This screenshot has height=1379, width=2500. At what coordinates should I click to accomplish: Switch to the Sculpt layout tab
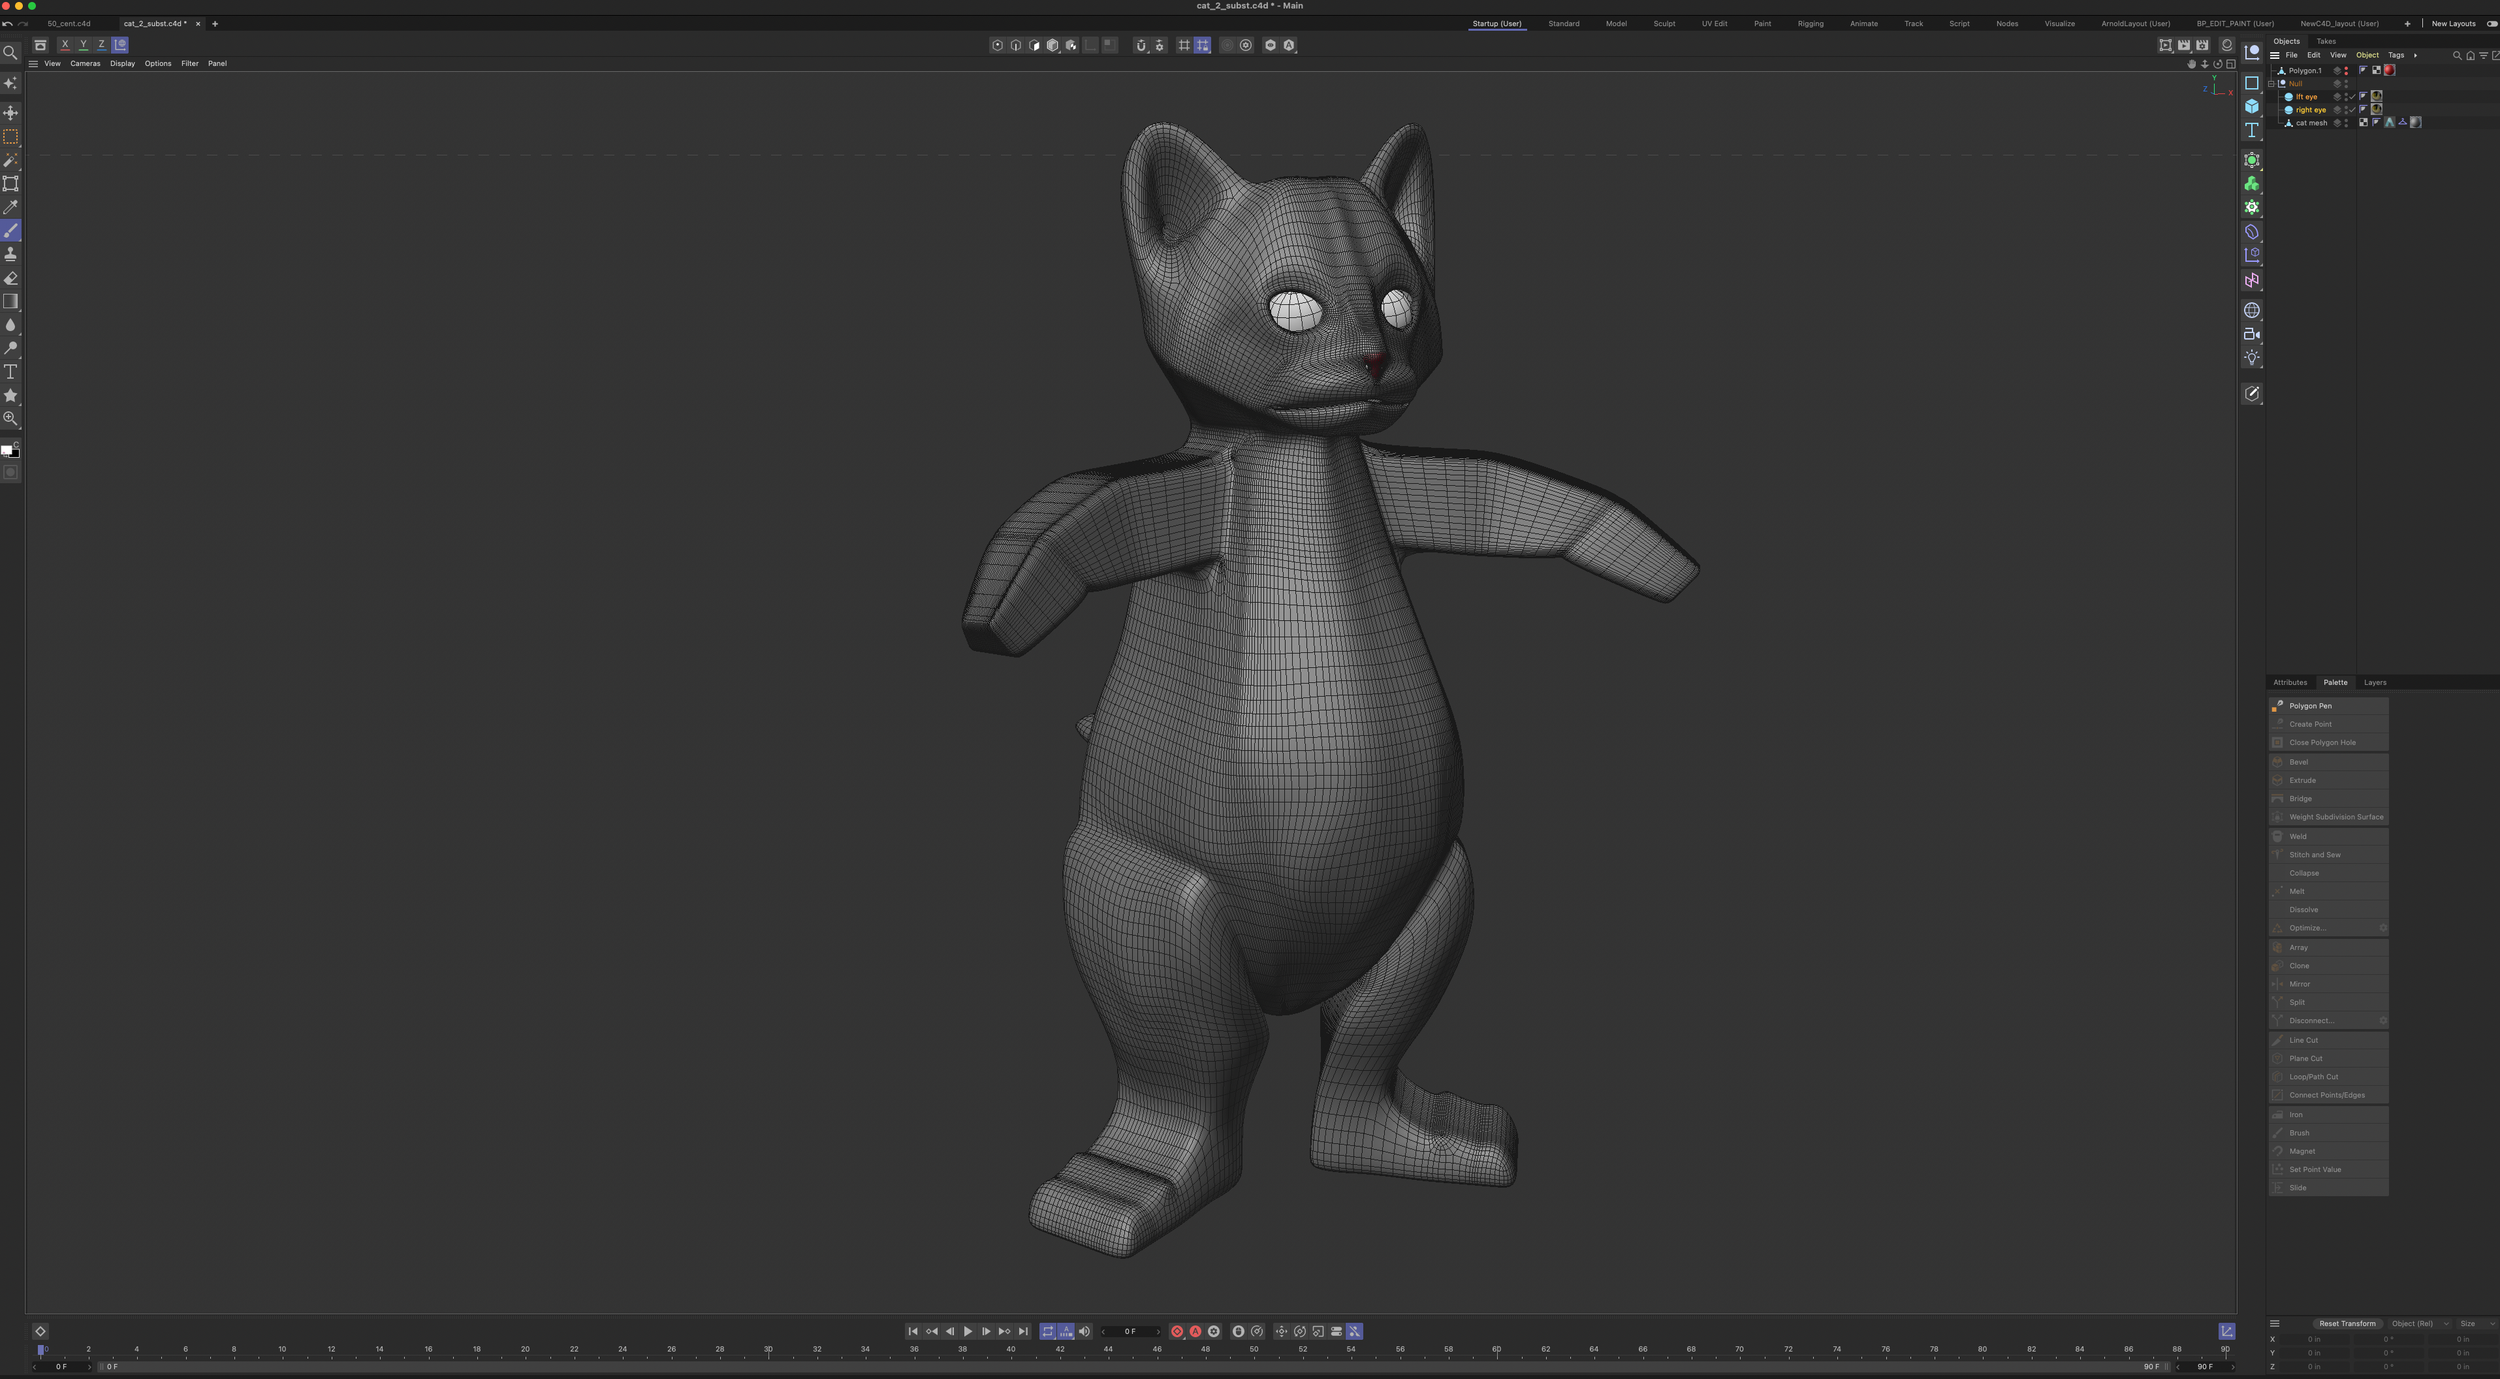[x=1664, y=23]
